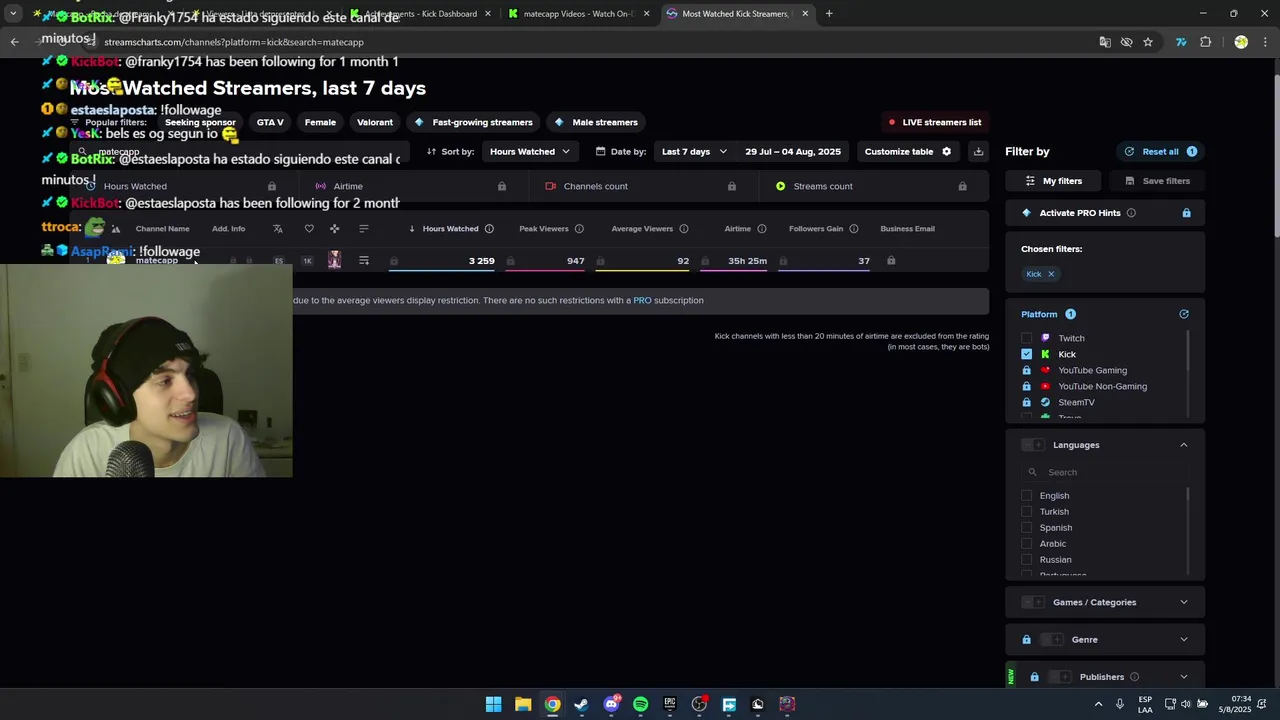The image size is (1280, 720).
Task: Open the Followers Gain info icon
Action: tap(854, 229)
